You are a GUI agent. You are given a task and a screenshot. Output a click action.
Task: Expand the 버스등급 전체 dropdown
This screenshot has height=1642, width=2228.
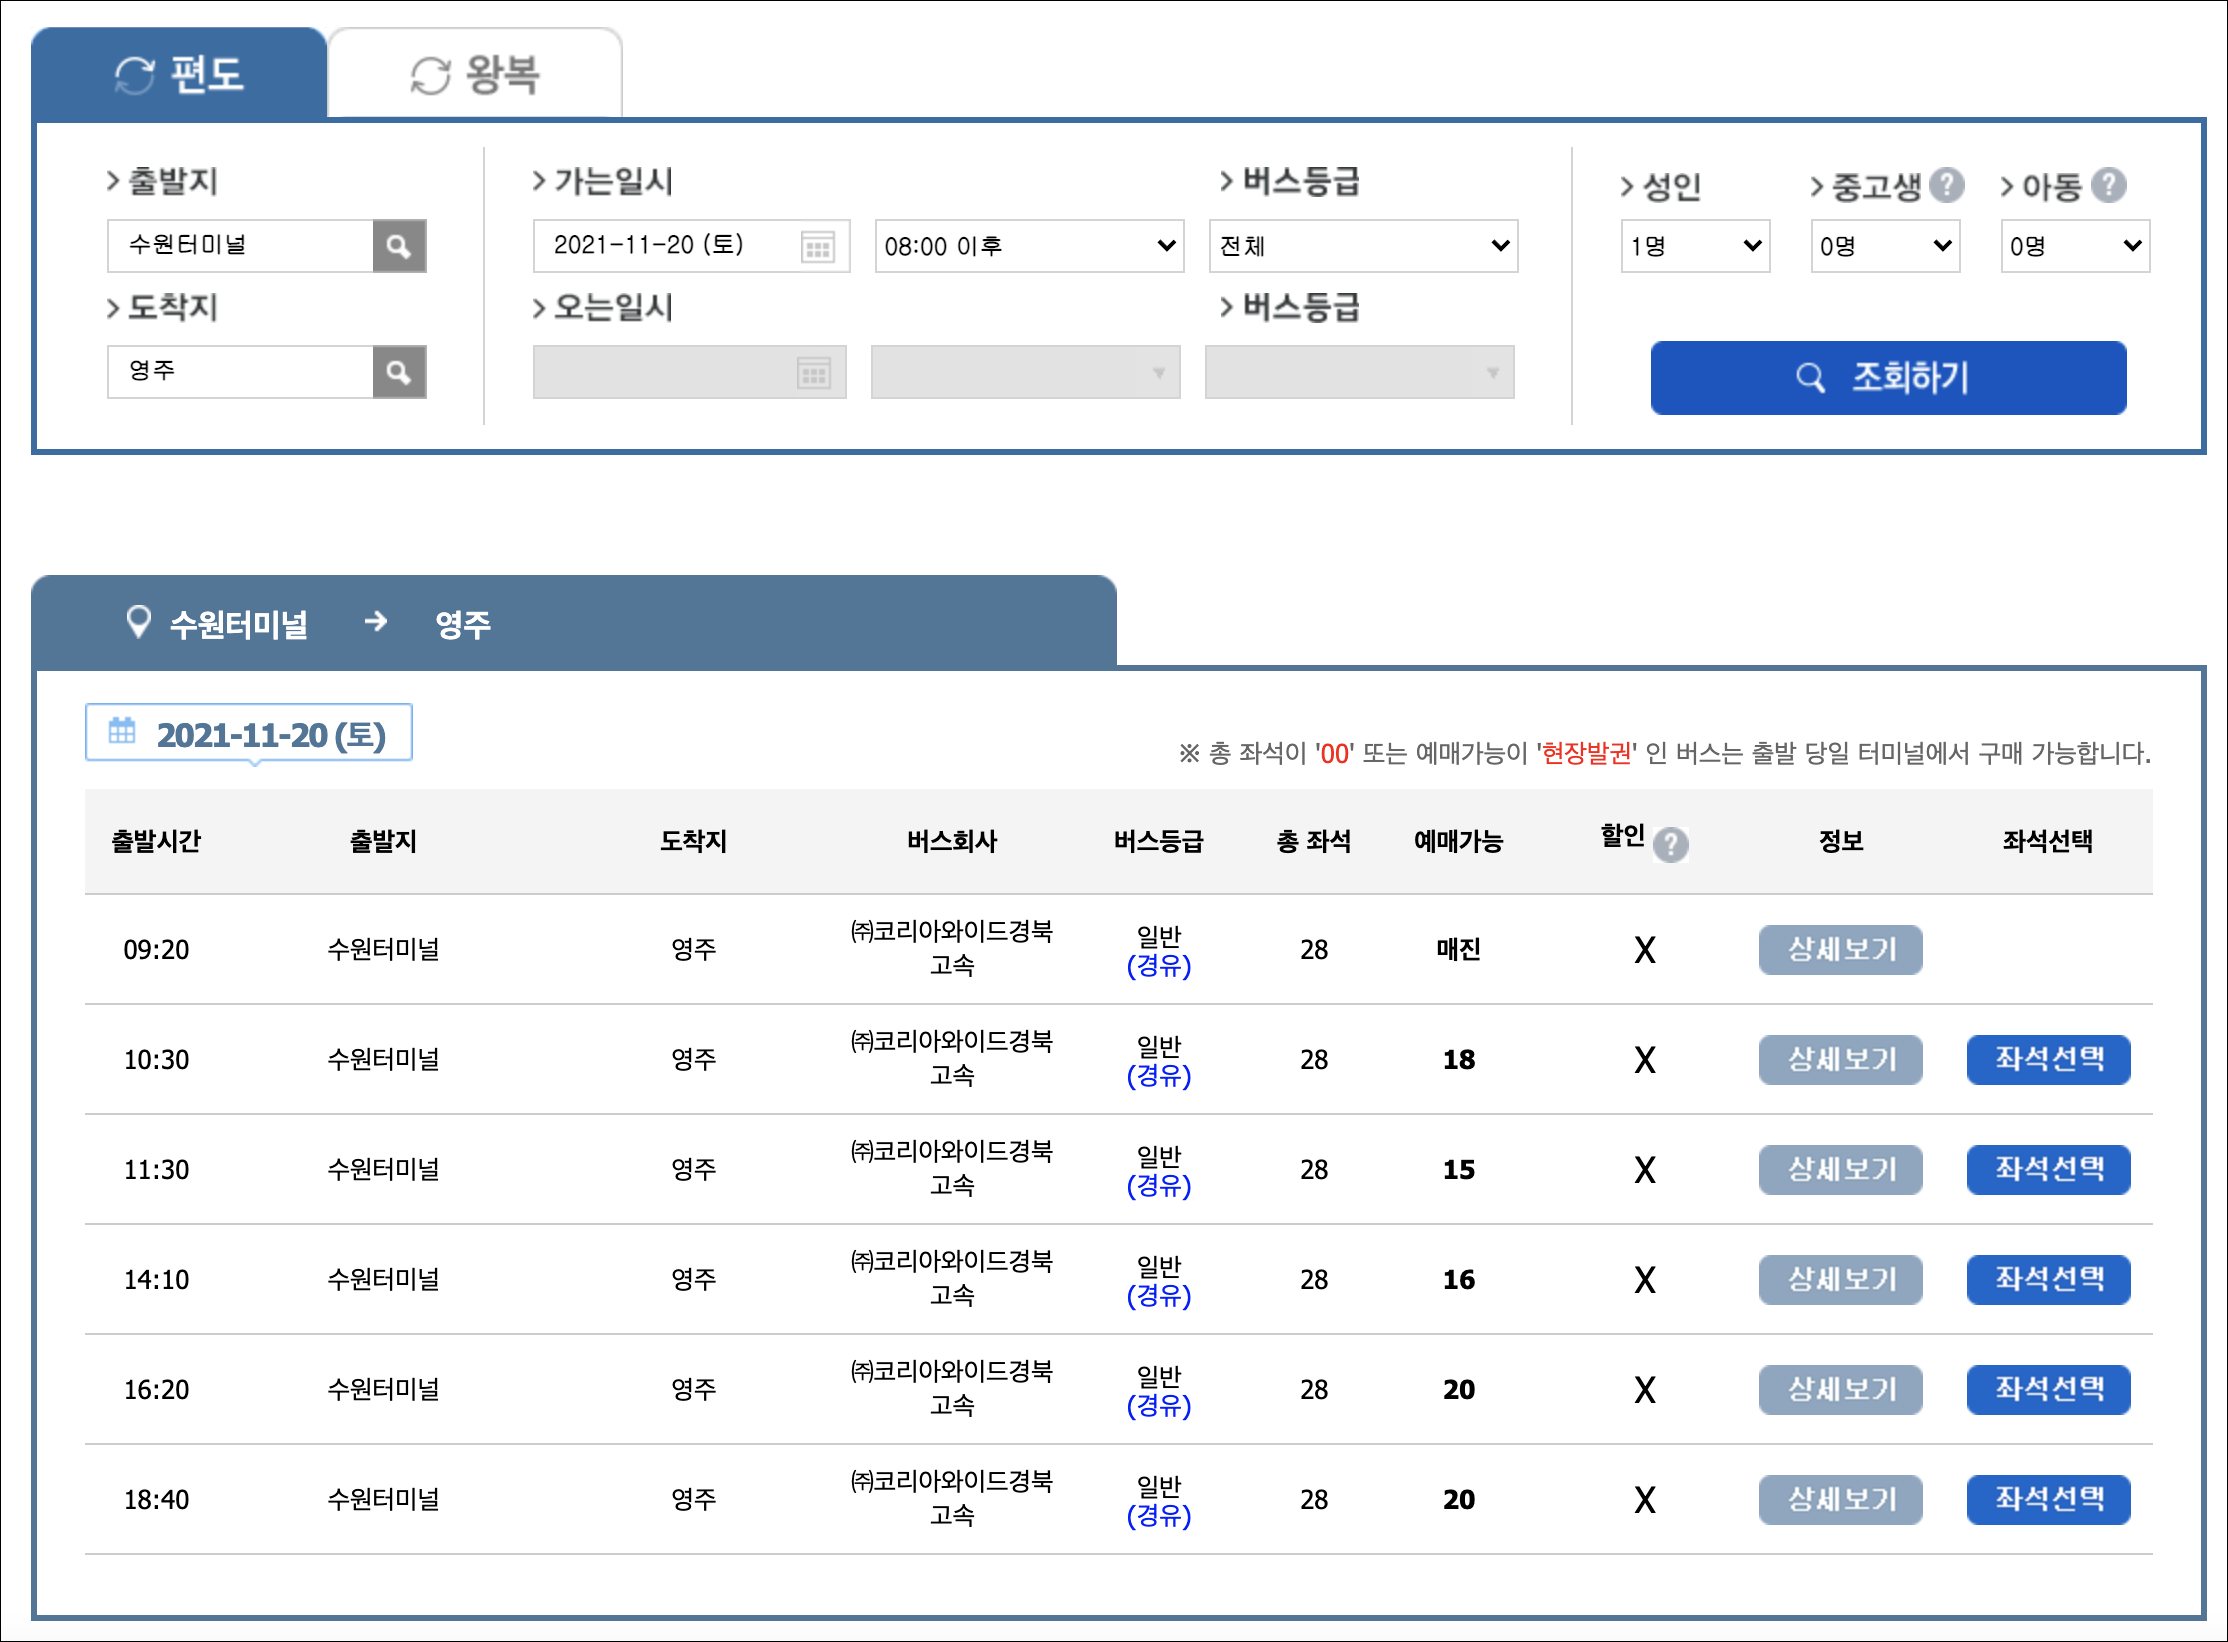(x=1363, y=246)
